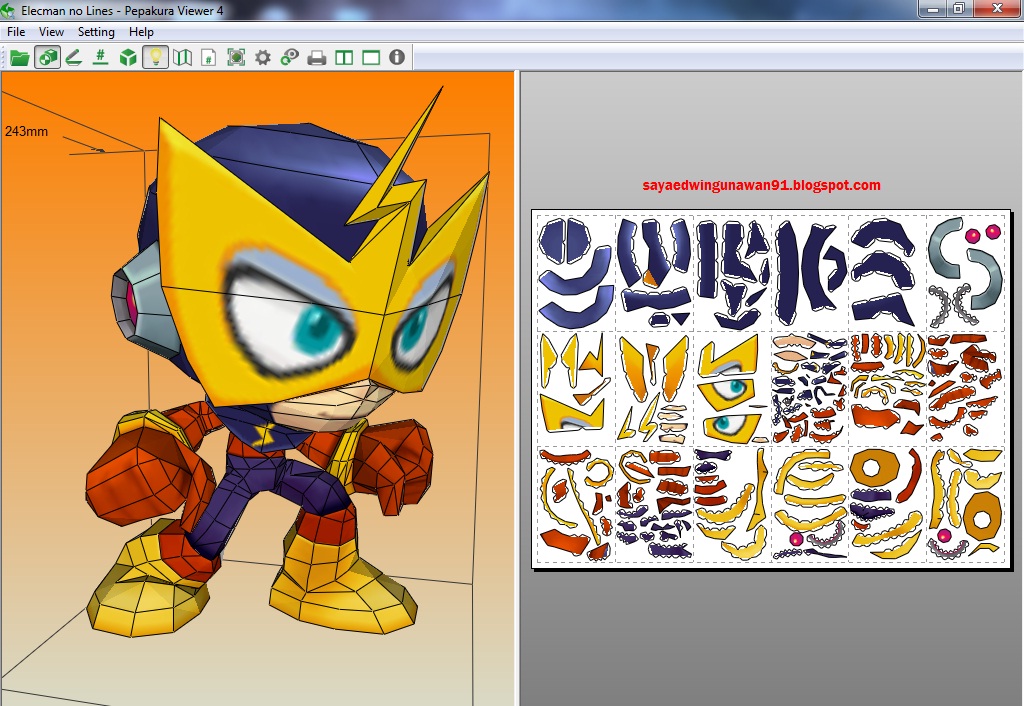
Task: Toggle the show edges pencil icon
Action: point(74,57)
